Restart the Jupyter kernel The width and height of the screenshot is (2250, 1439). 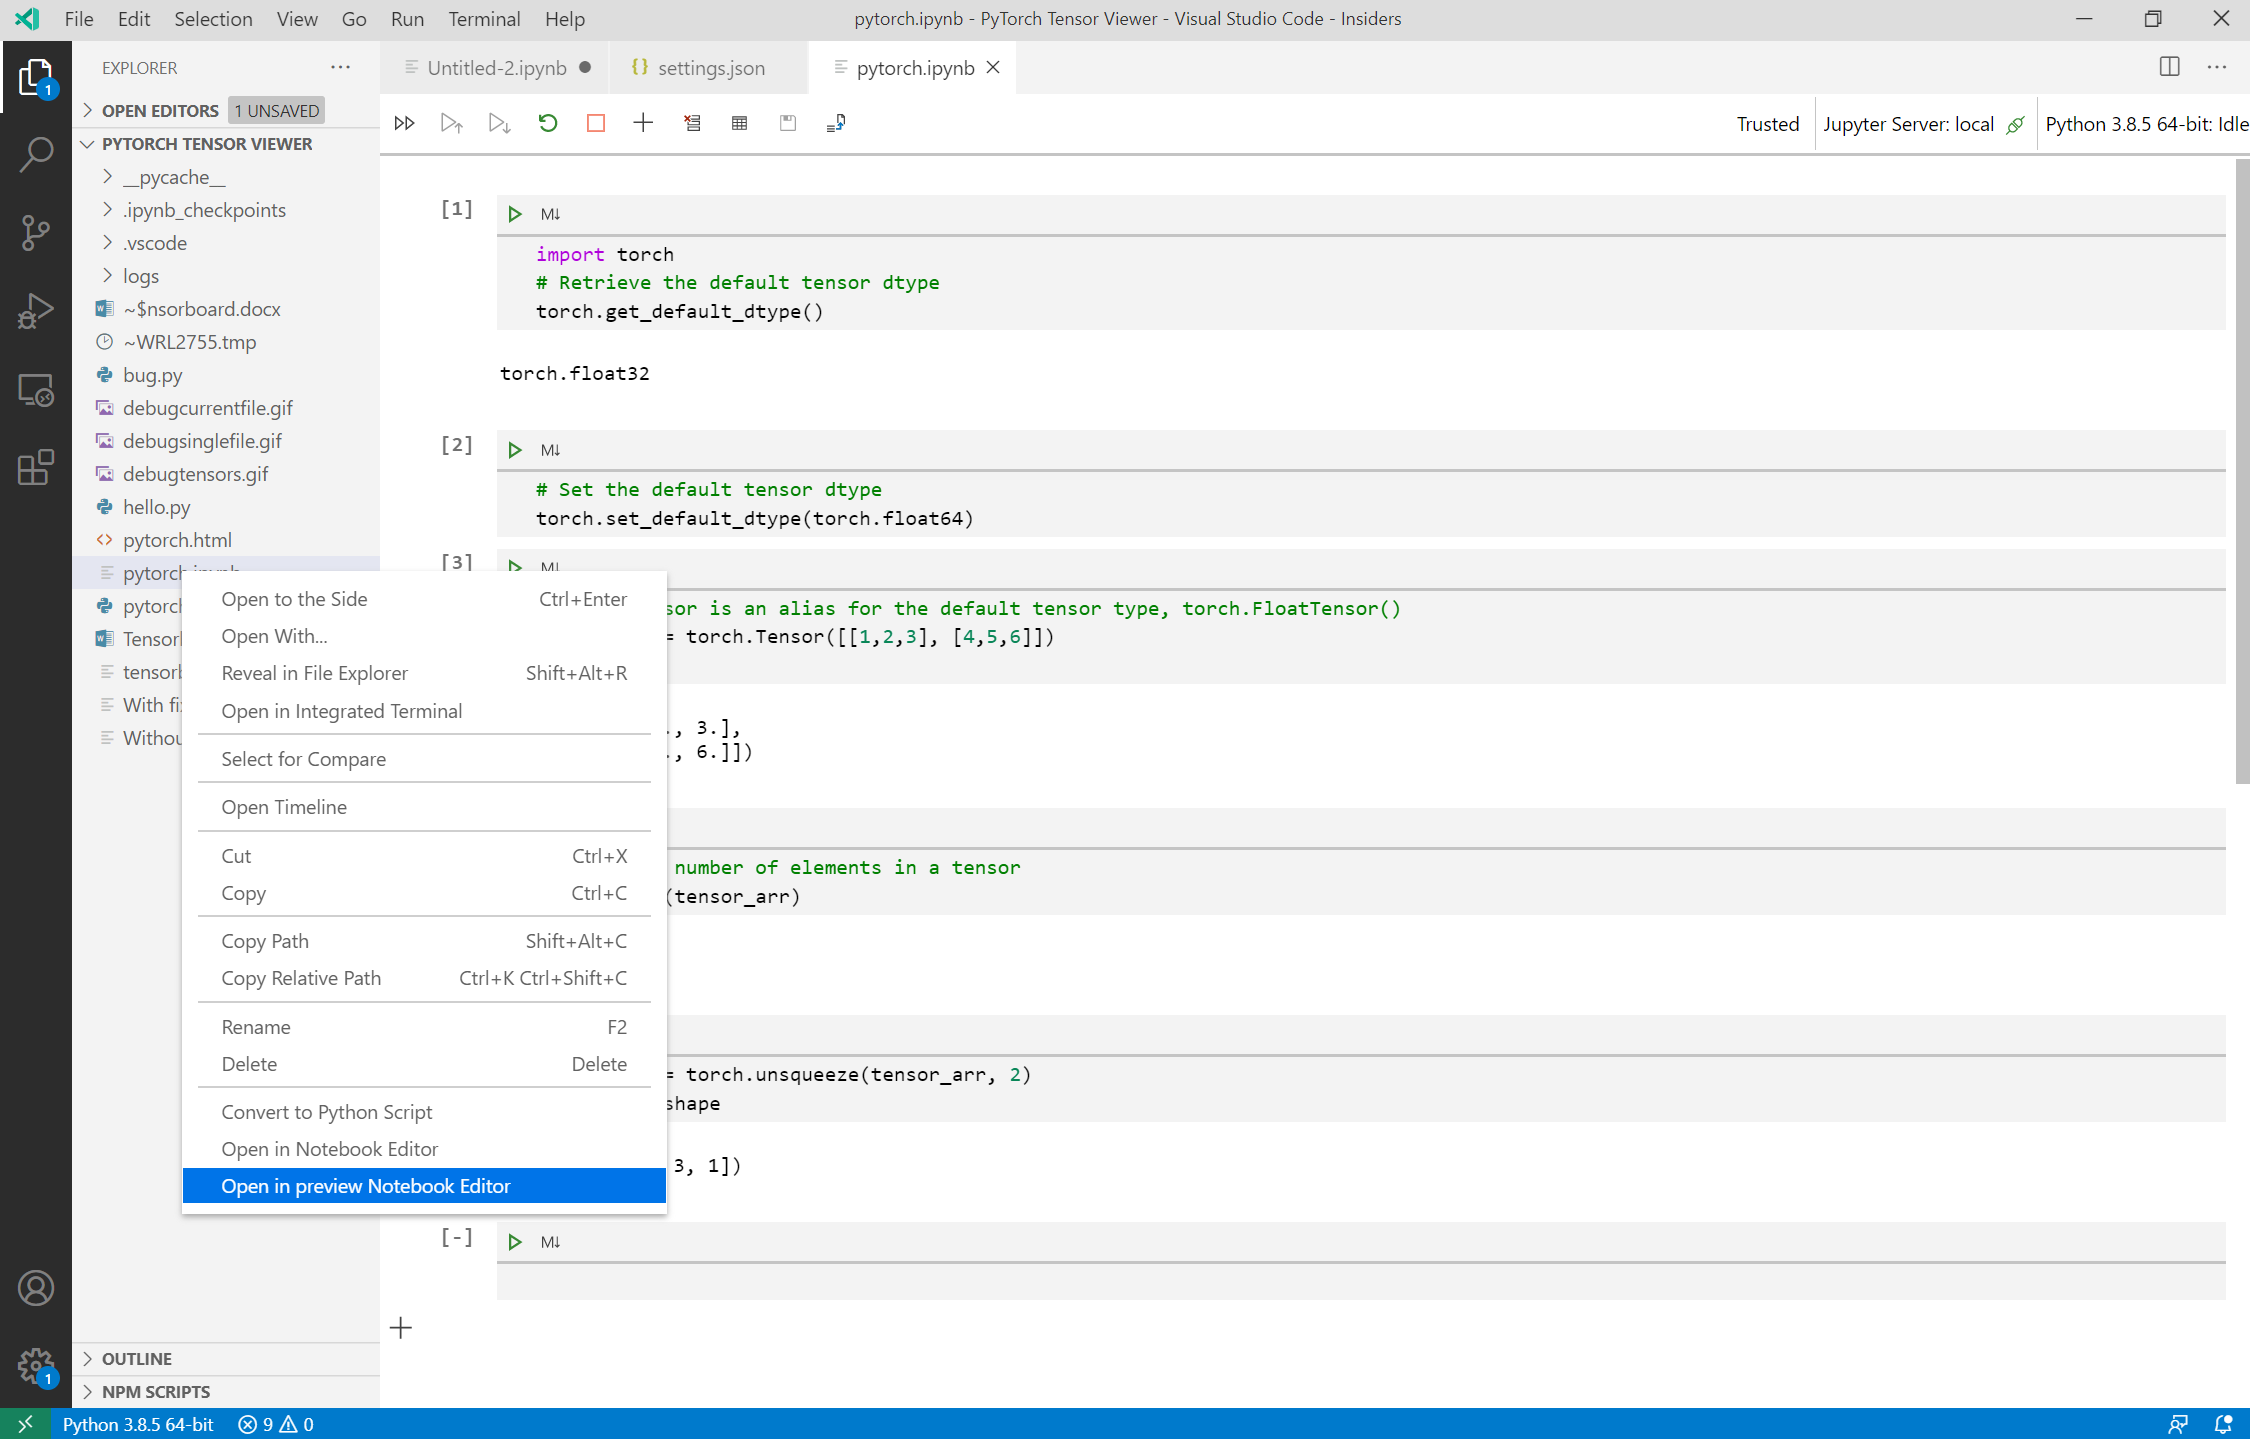pyautogui.click(x=548, y=123)
